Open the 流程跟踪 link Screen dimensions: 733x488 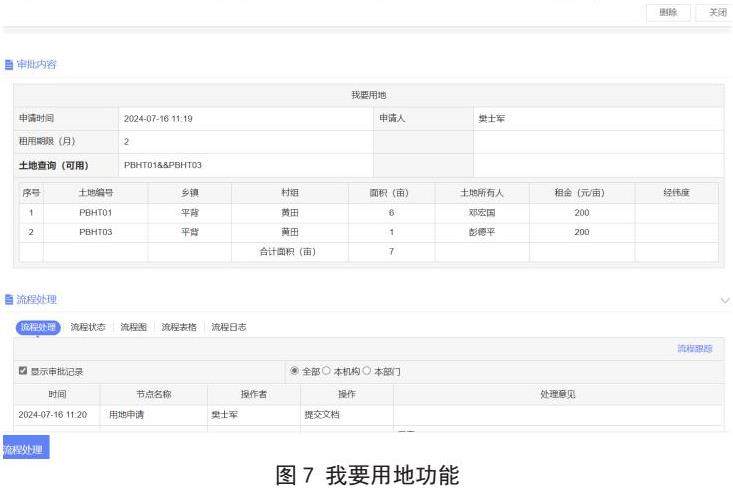click(x=694, y=349)
